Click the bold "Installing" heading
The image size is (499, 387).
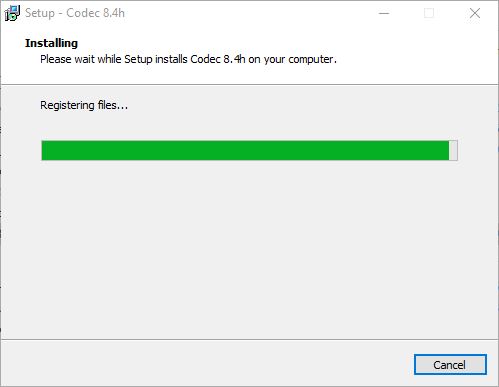[51, 43]
